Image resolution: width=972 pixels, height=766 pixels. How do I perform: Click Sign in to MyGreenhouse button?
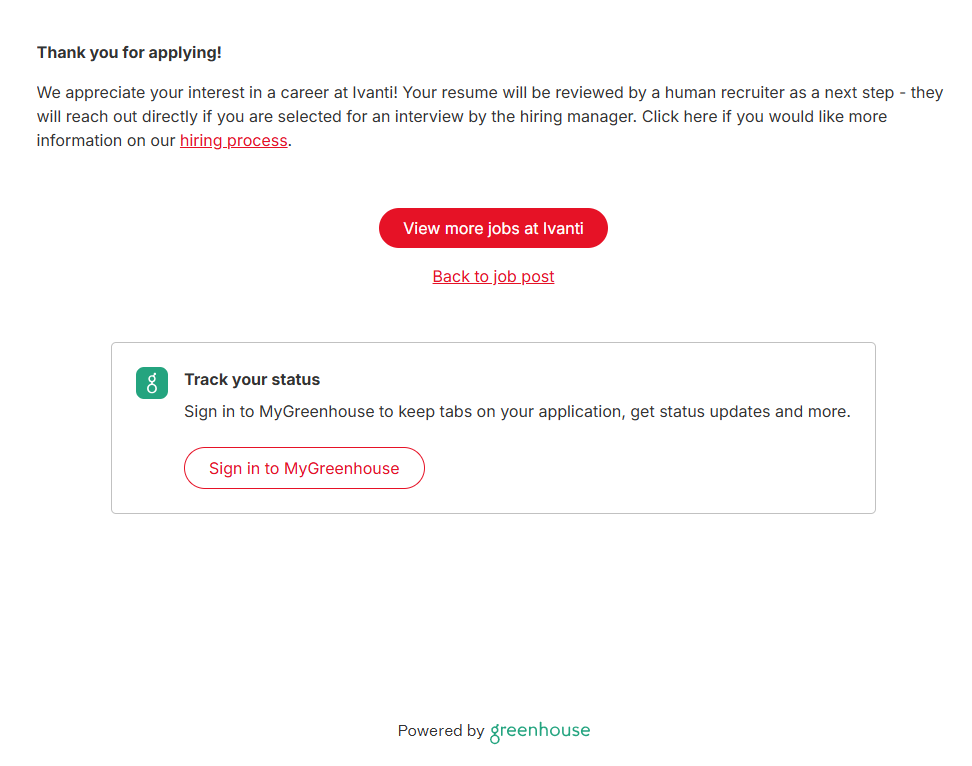click(304, 468)
